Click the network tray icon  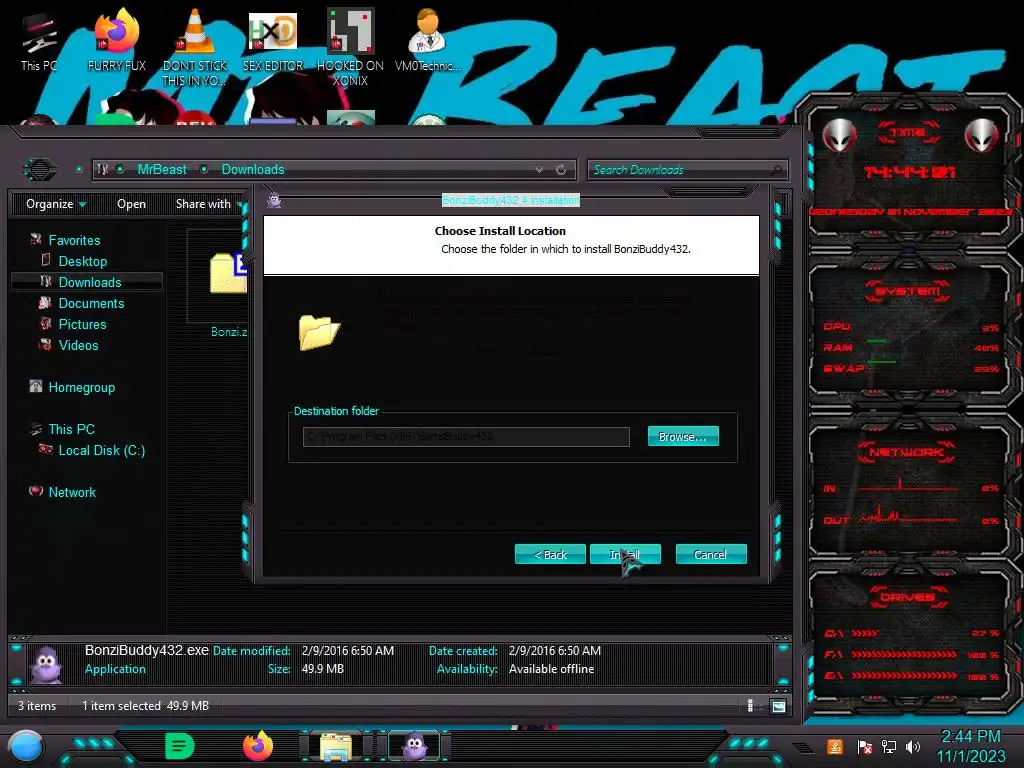889,746
